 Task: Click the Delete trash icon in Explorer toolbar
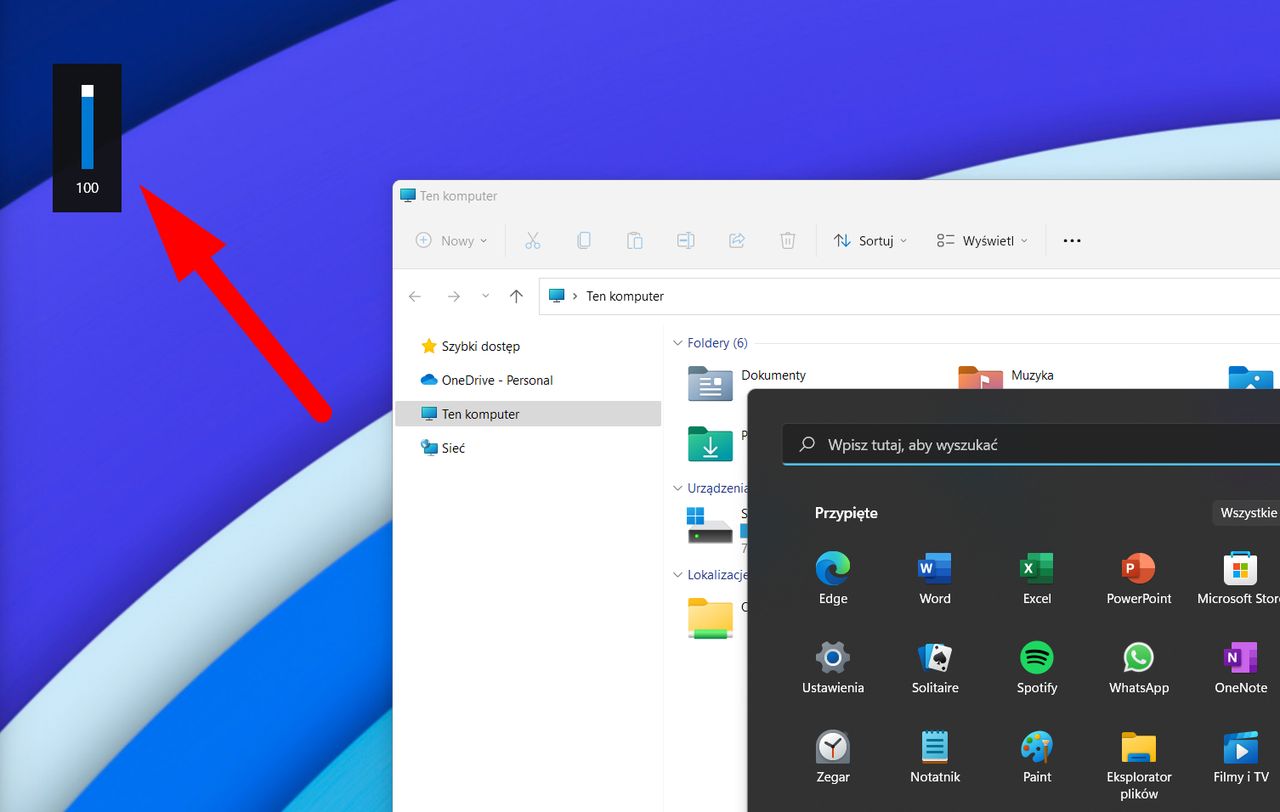tap(788, 240)
